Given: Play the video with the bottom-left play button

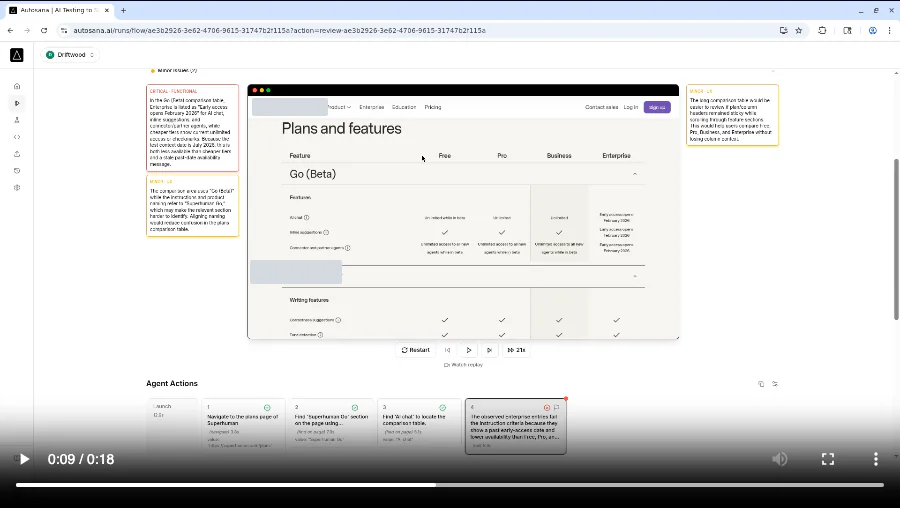Looking at the screenshot, I should pos(25,459).
